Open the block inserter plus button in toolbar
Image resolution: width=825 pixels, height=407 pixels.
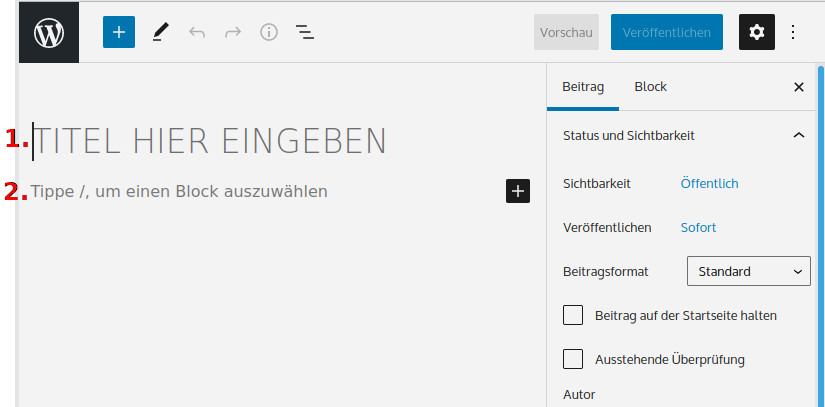[x=119, y=32]
